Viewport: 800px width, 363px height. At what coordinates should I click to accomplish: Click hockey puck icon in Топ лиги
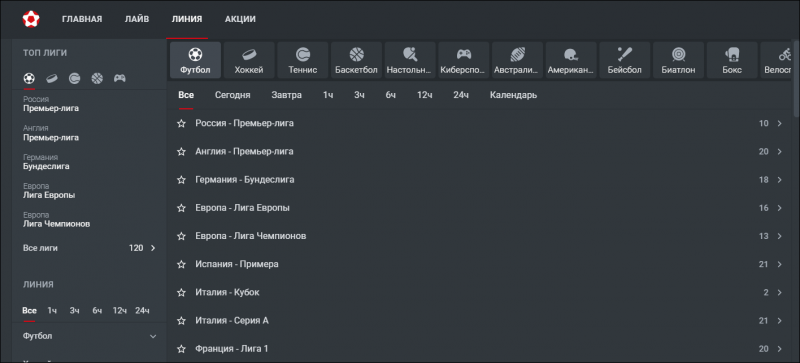click(52, 79)
